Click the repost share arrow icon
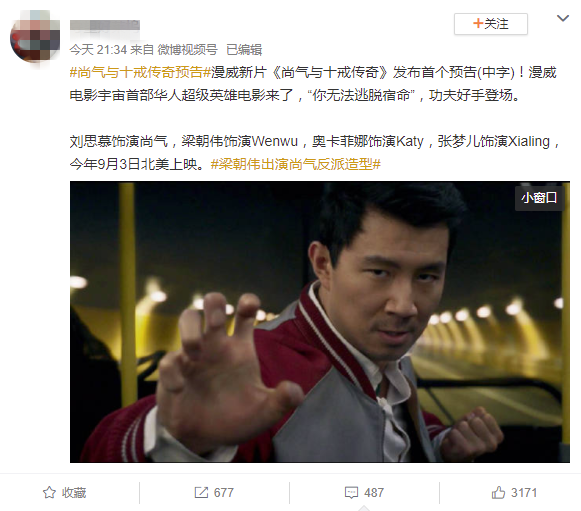 coord(201,492)
